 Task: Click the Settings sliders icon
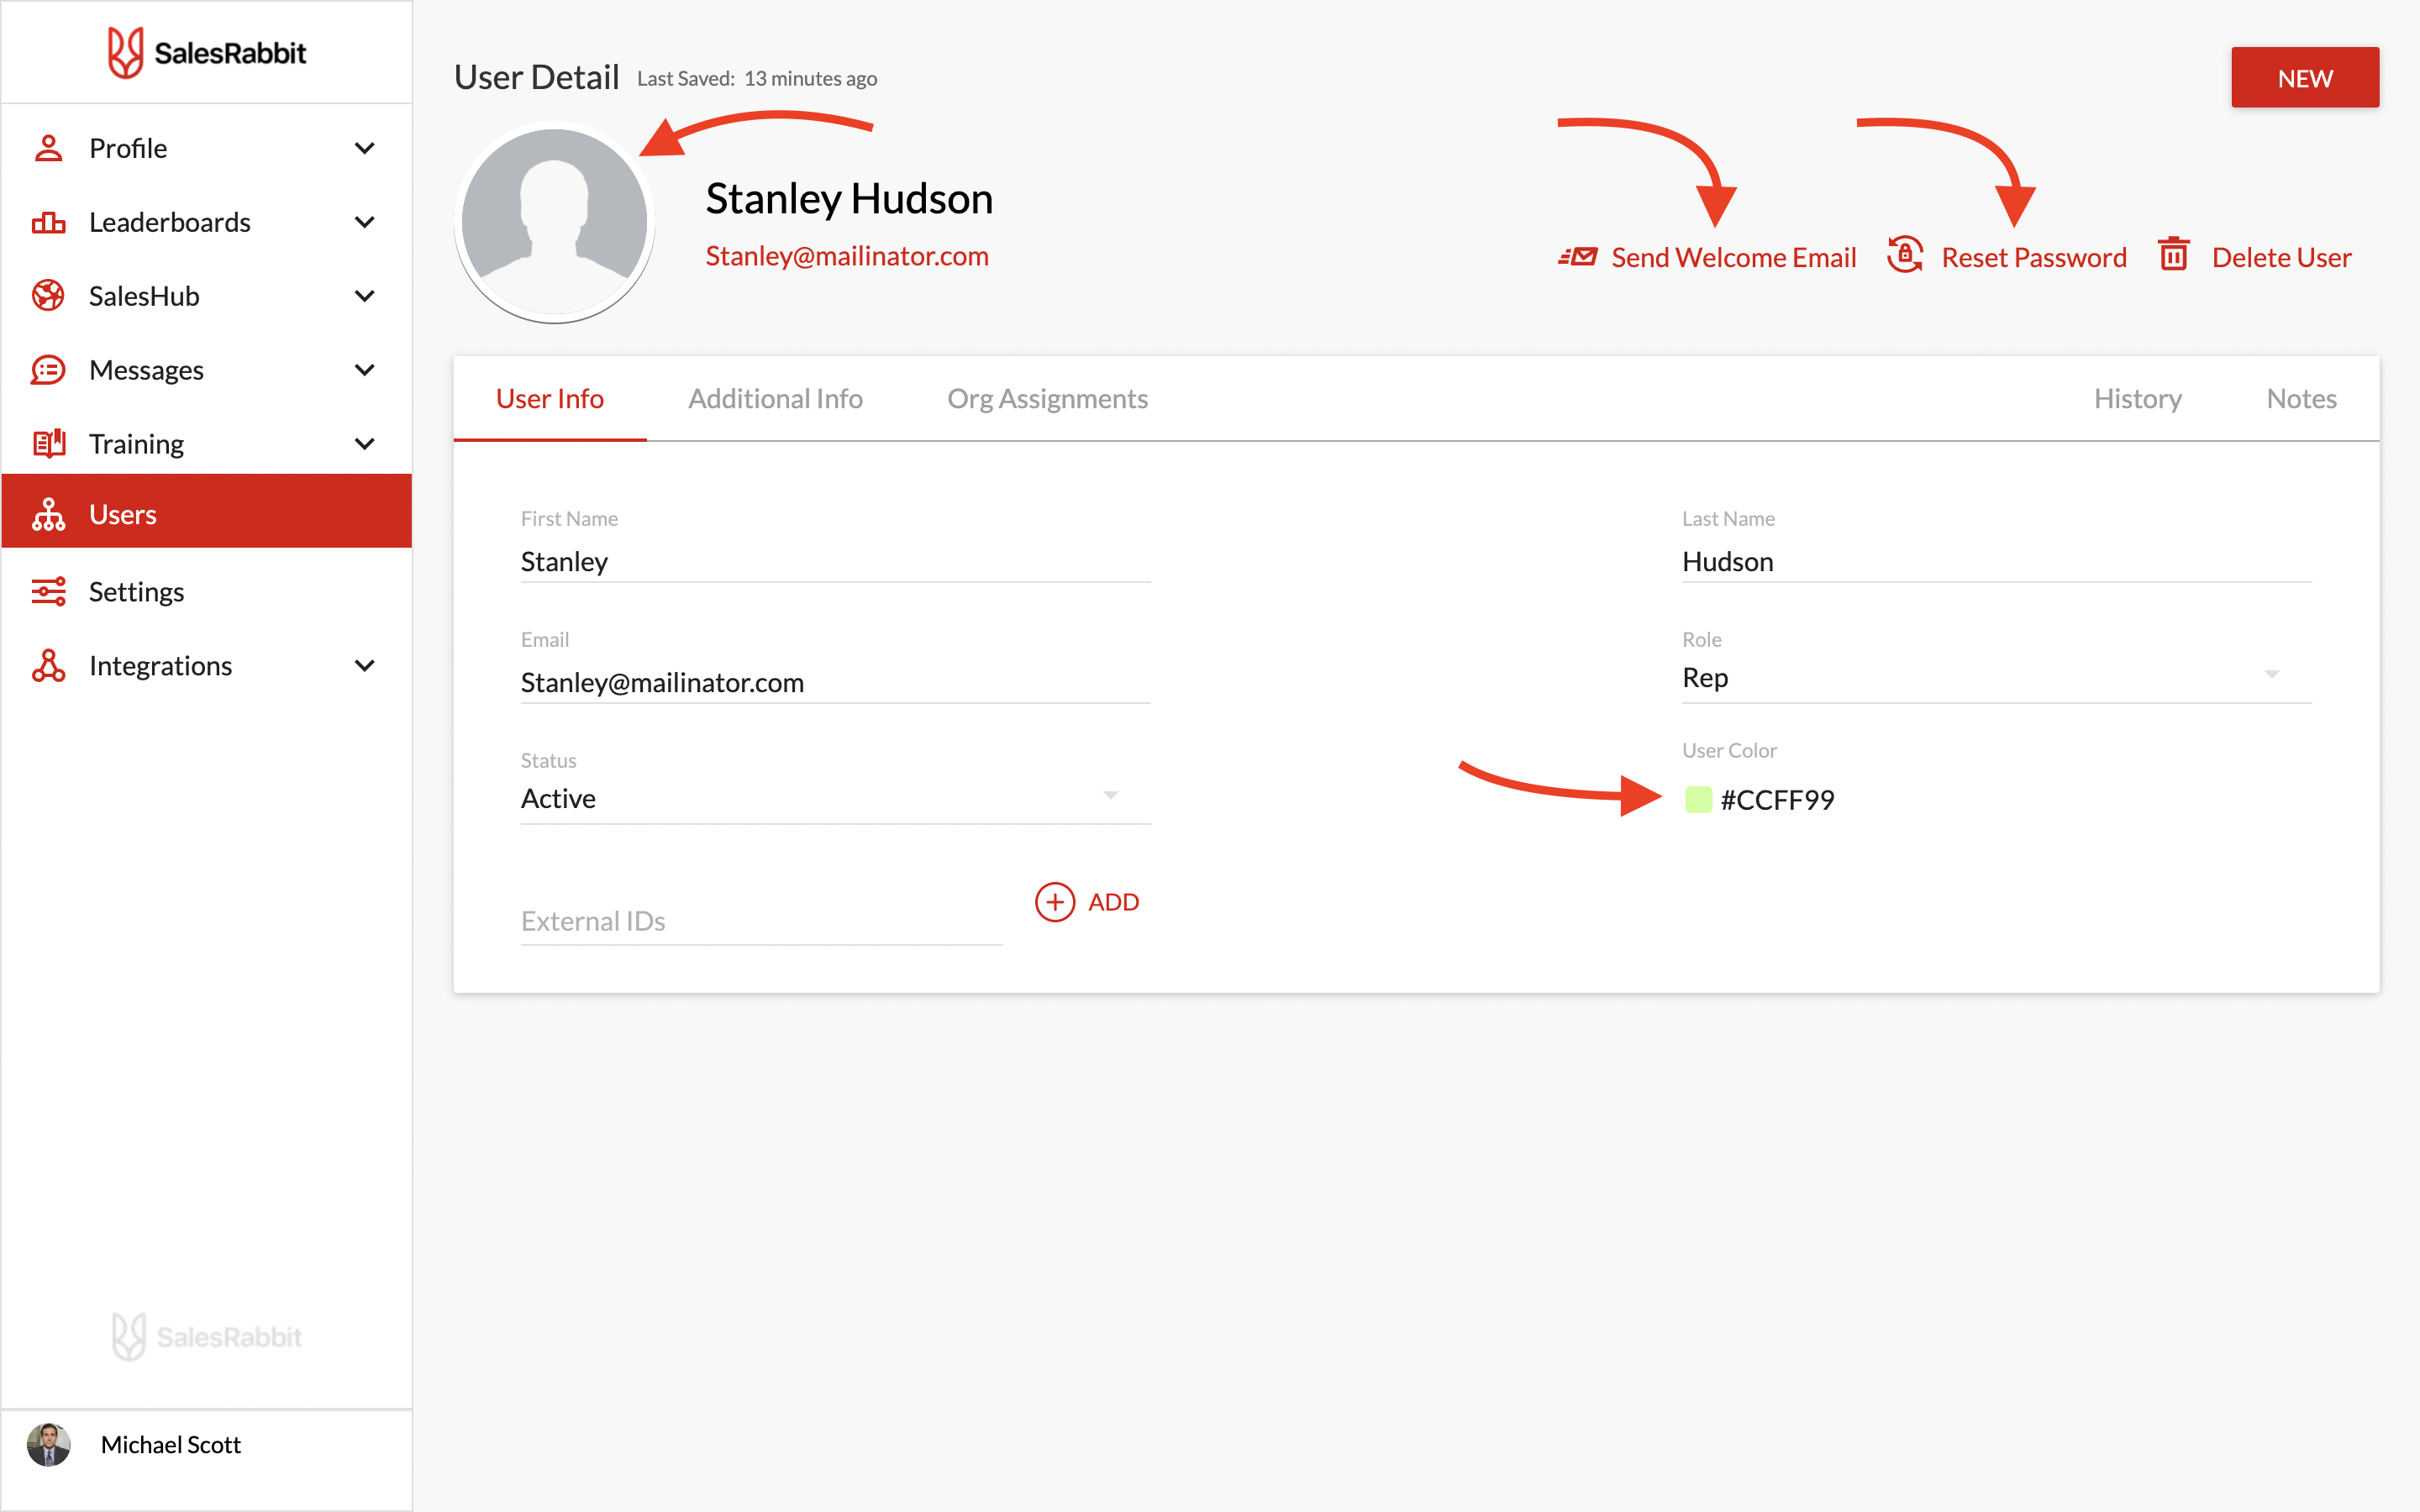pos(48,591)
